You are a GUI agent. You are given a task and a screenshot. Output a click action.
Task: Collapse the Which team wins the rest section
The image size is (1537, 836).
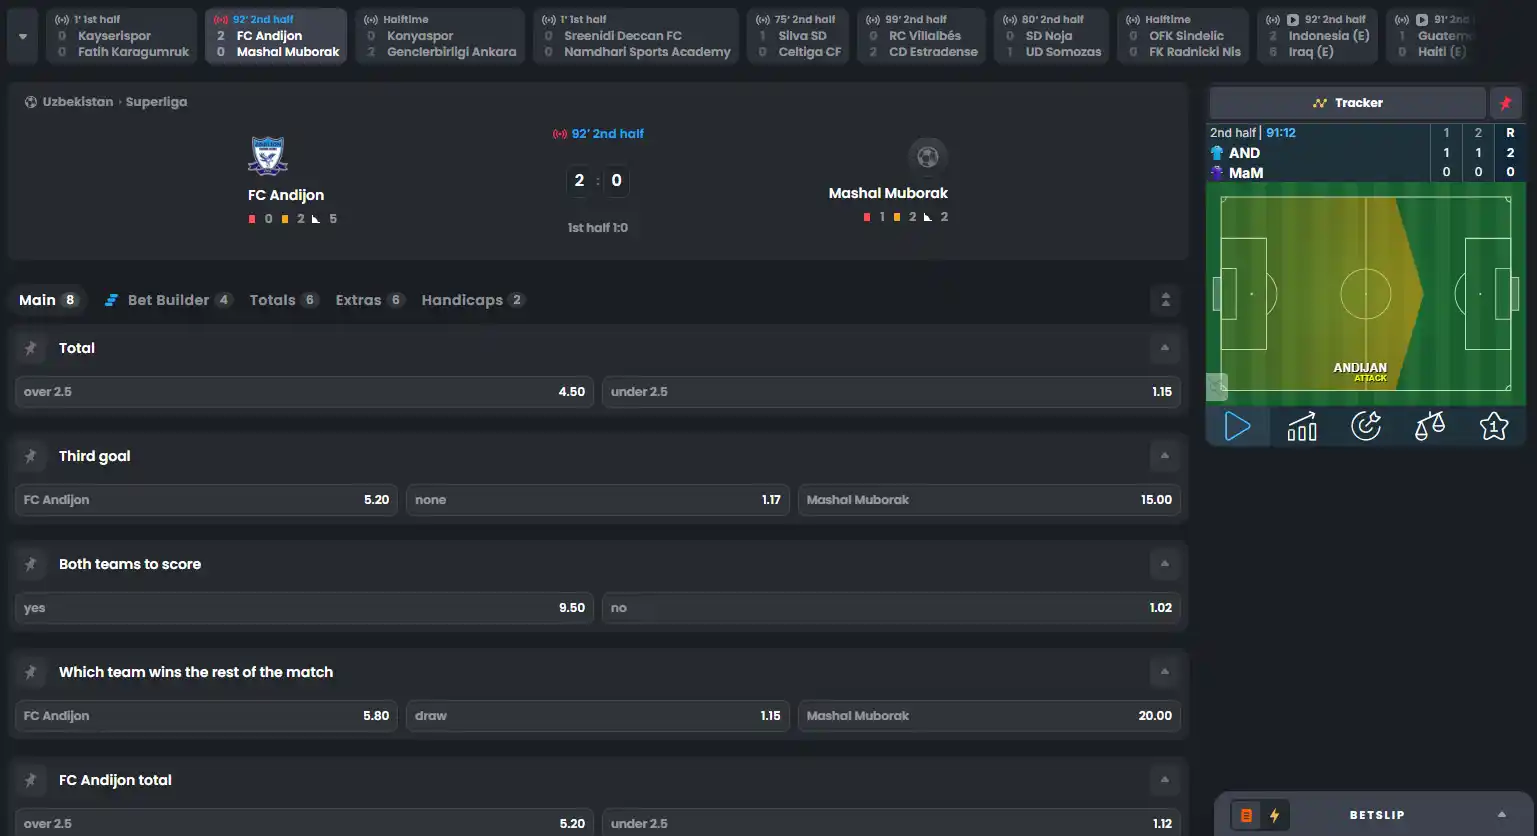coord(1164,672)
